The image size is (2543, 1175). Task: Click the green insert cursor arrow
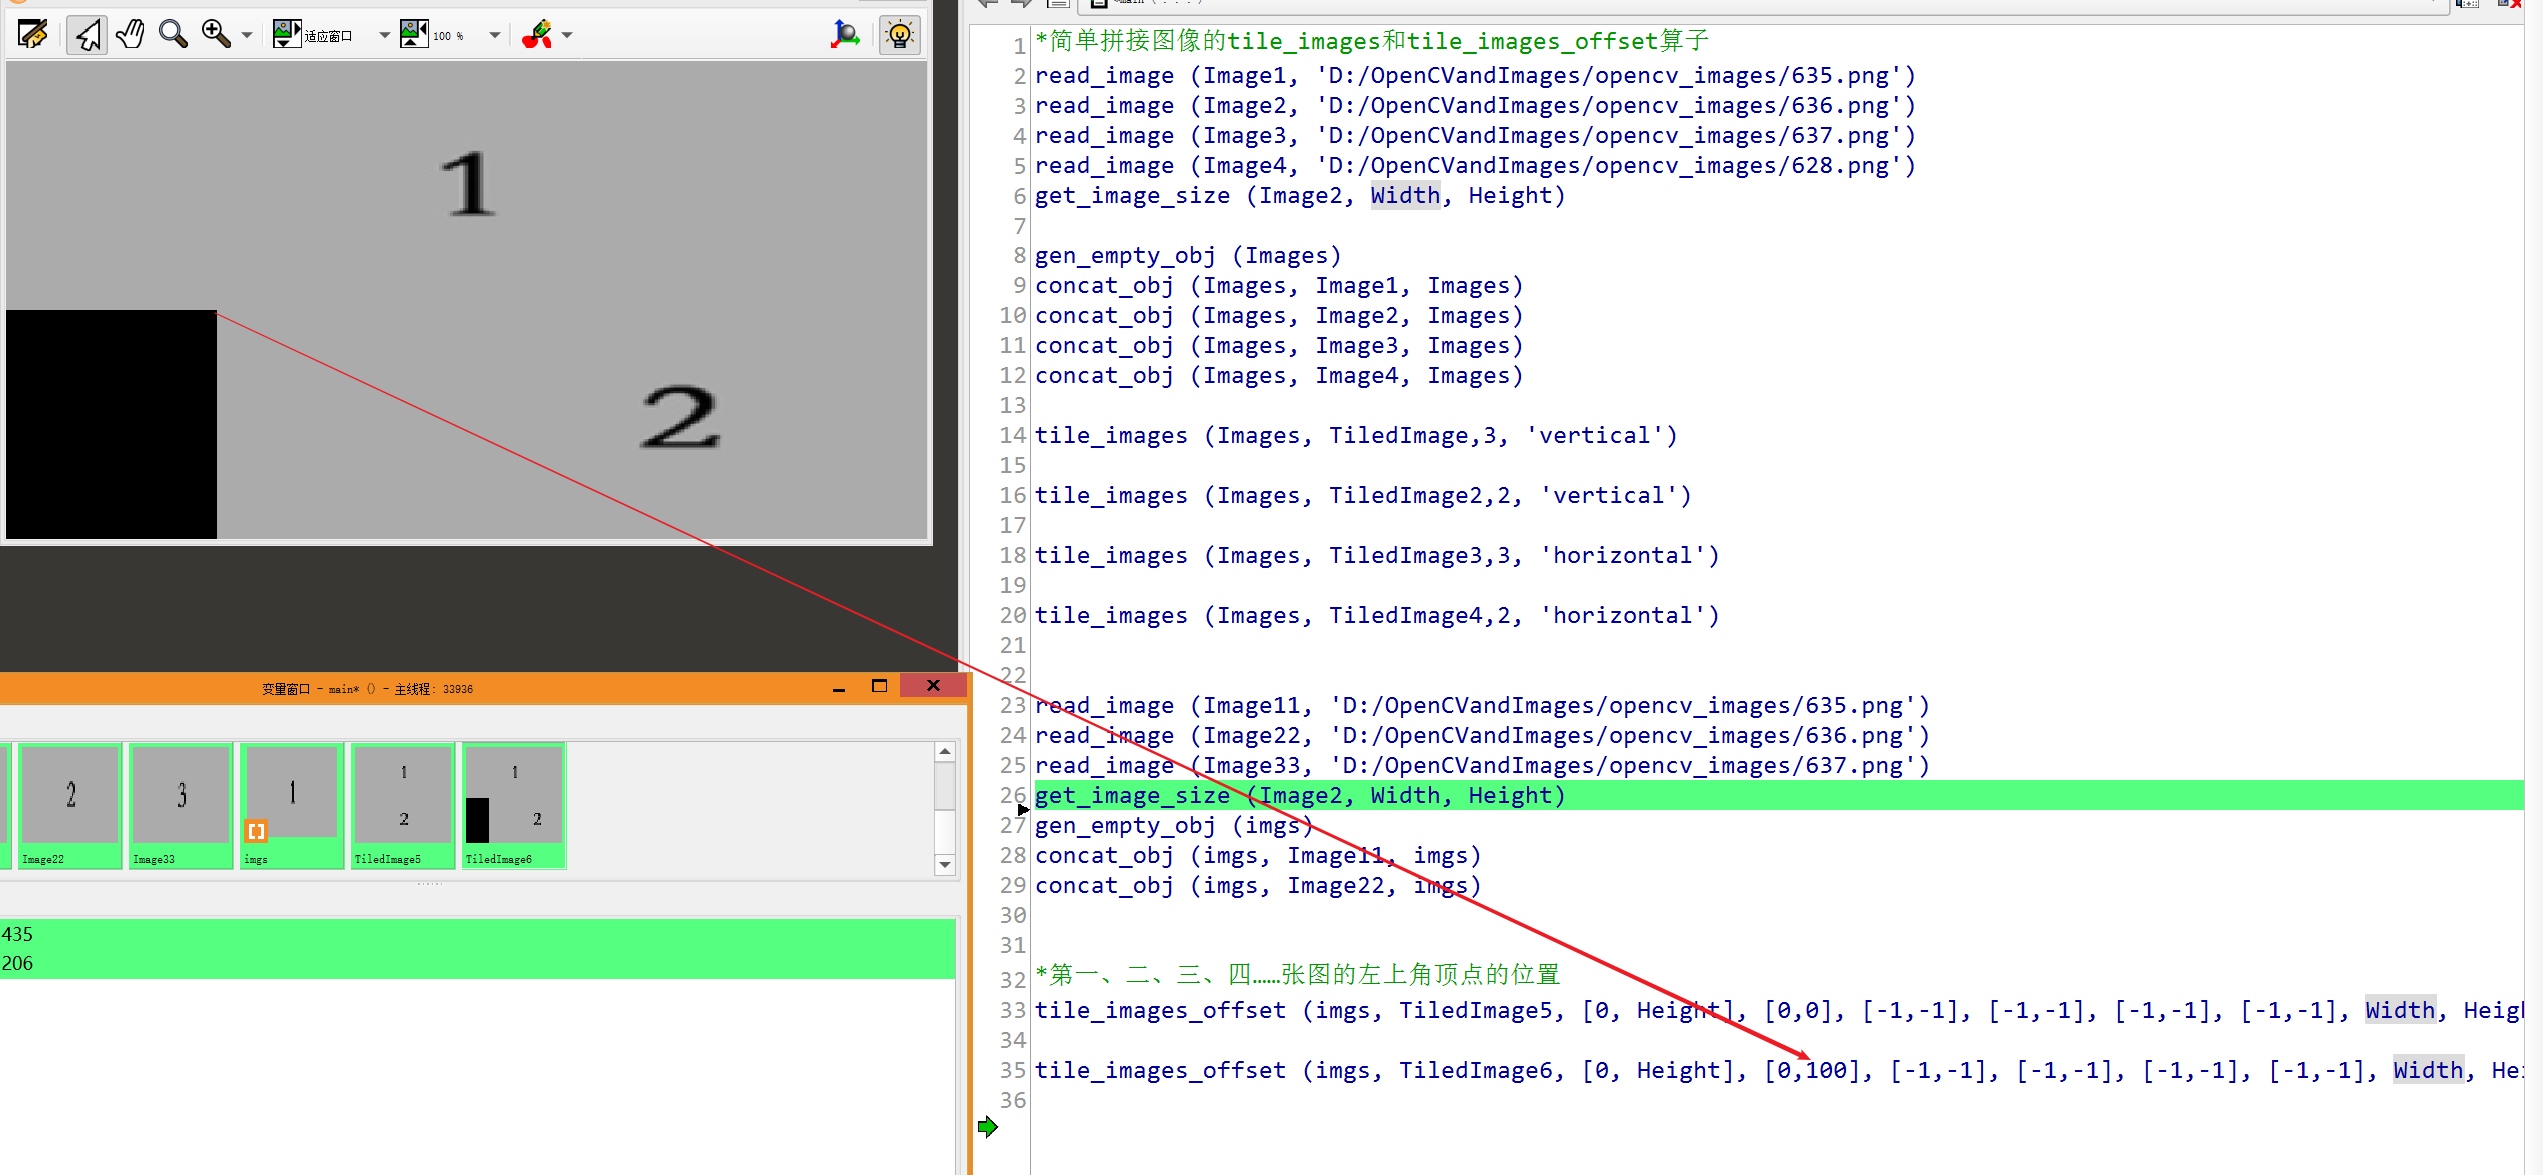988,1127
